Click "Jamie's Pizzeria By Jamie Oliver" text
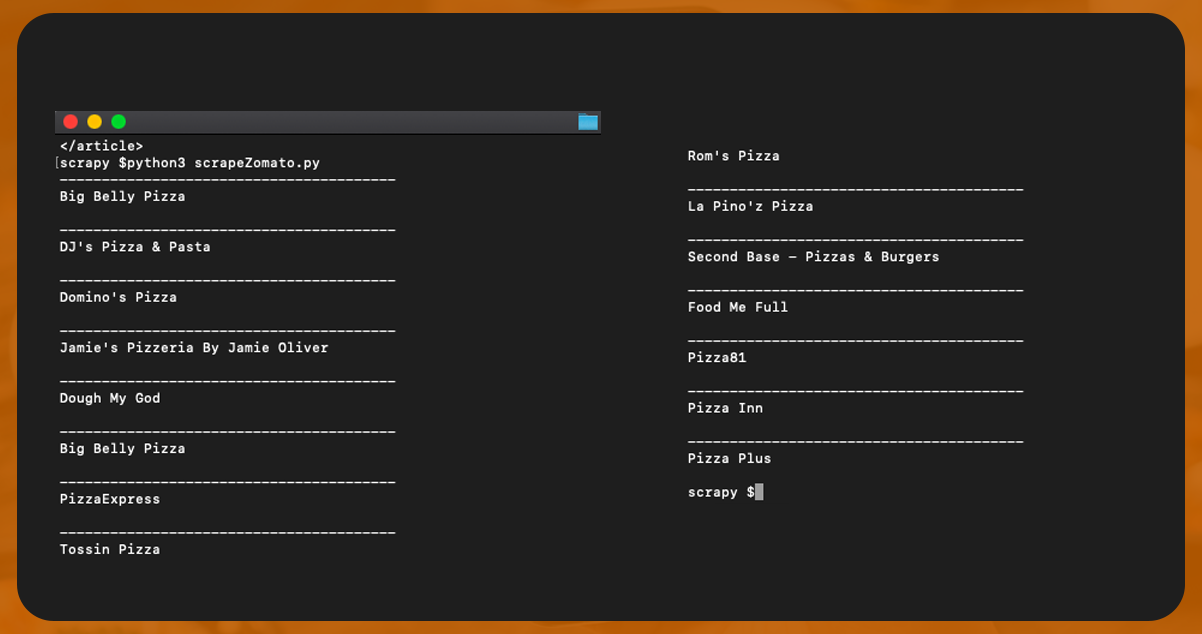 click(194, 348)
